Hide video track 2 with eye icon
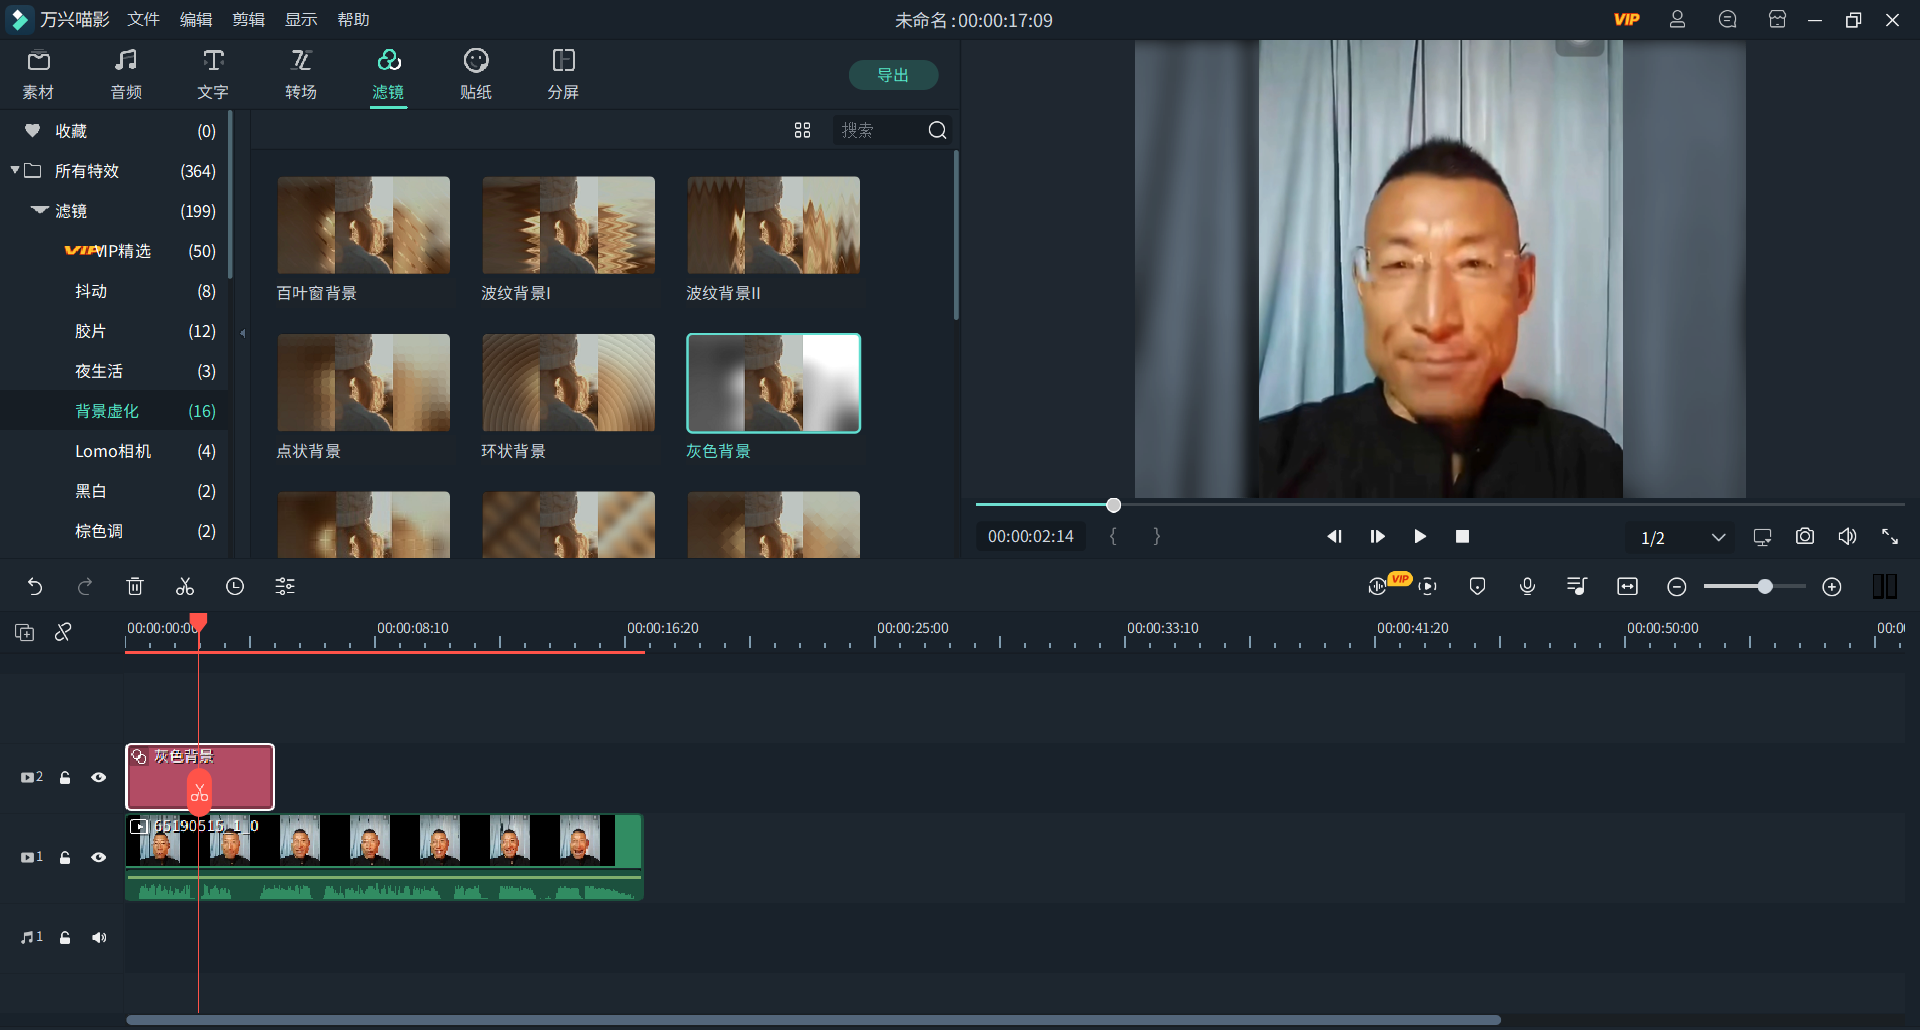Image resolution: width=1920 pixels, height=1030 pixels. [98, 777]
